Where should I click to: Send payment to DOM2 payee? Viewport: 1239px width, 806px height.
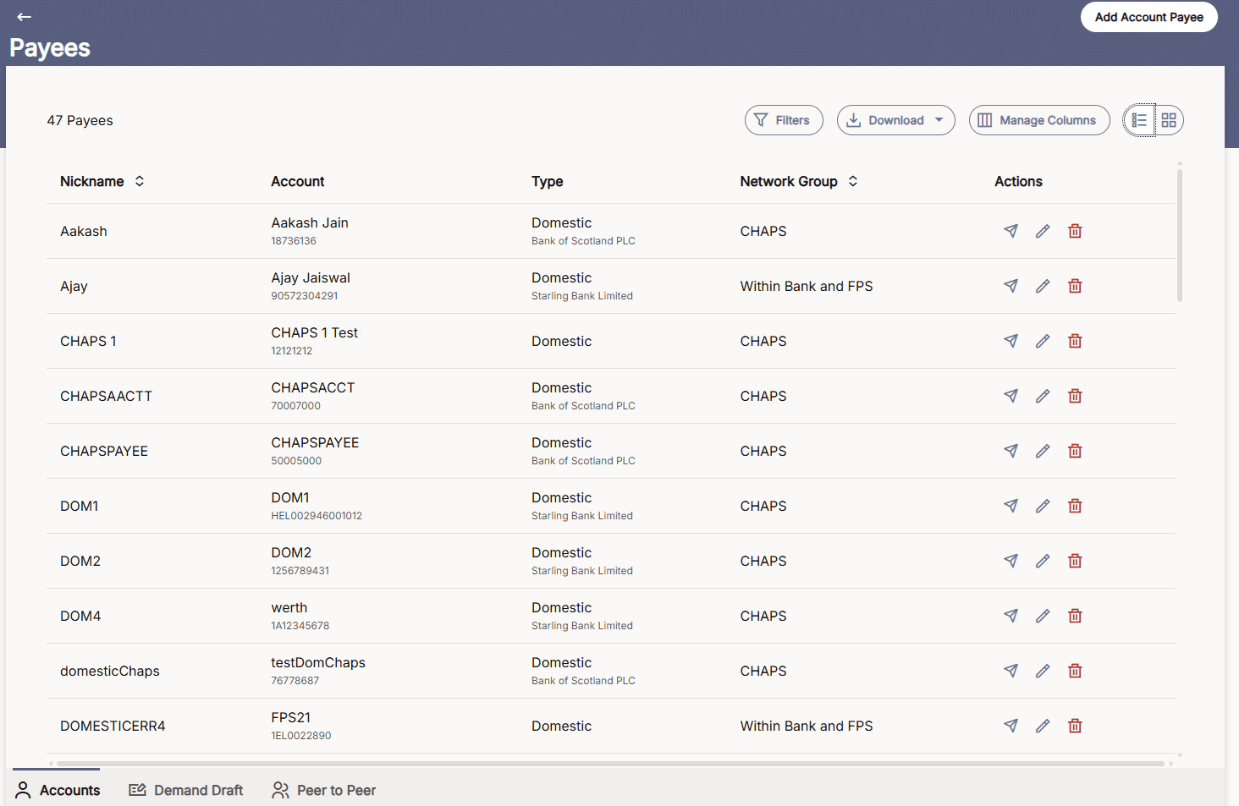tap(1011, 561)
